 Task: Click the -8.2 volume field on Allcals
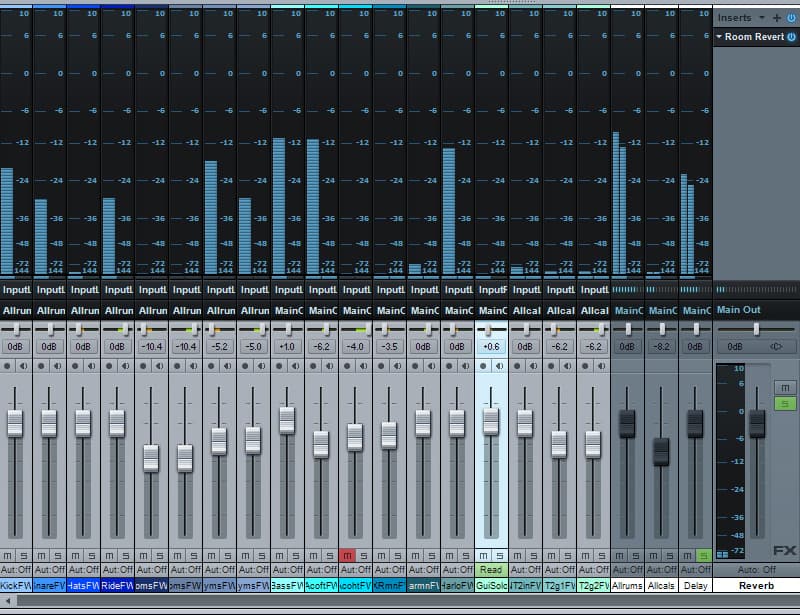tap(661, 347)
